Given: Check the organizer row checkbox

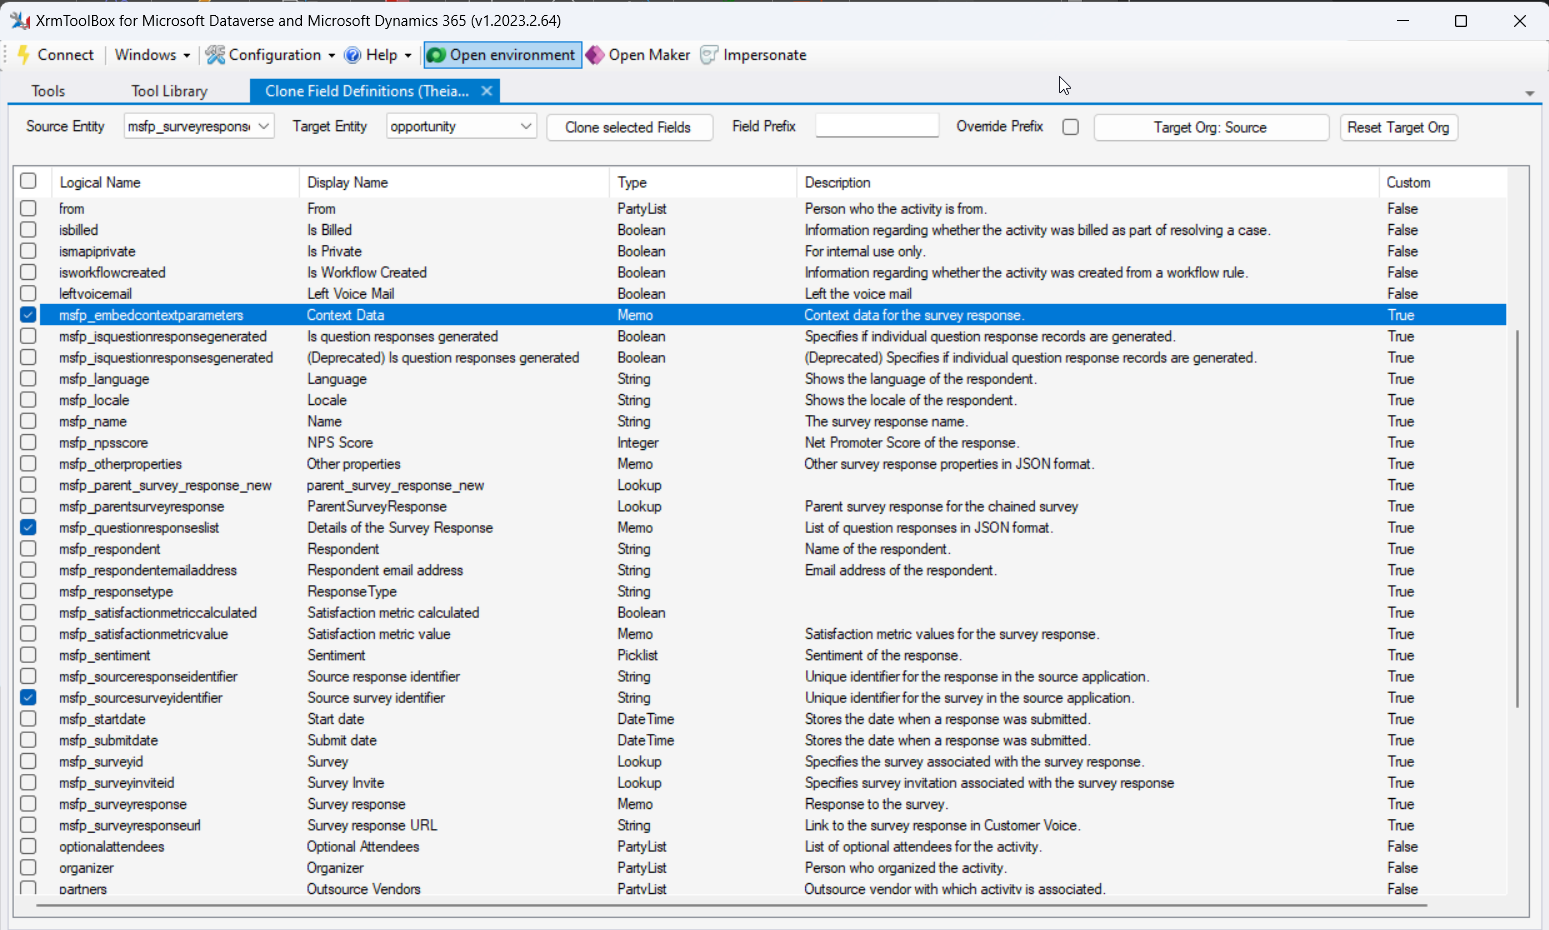Looking at the screenshot, I should 28,868.
